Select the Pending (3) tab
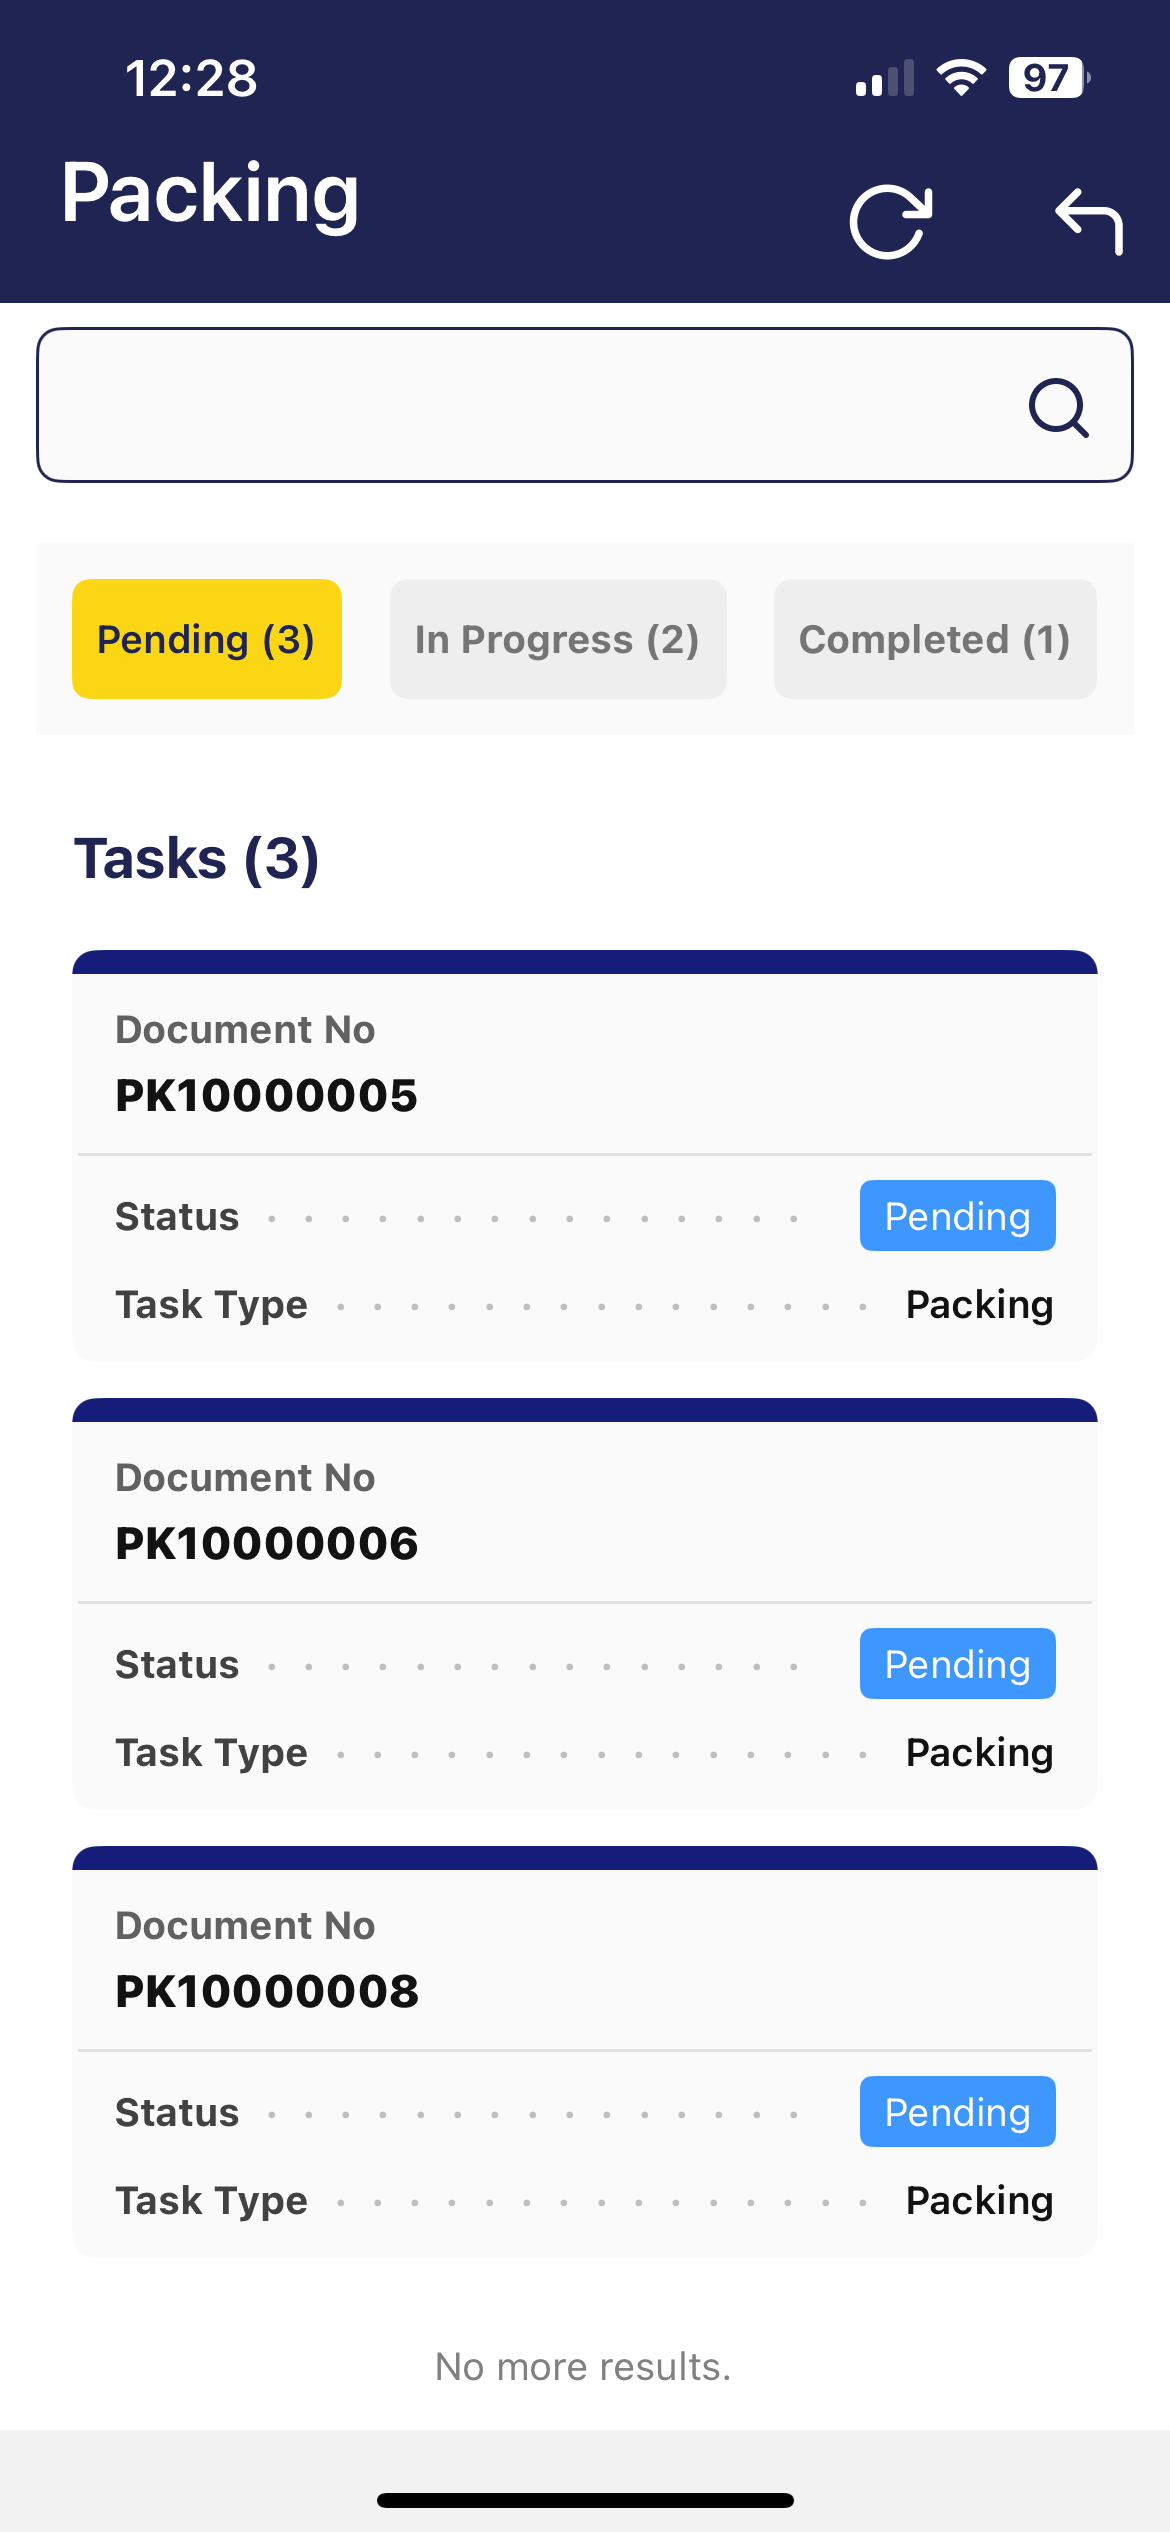The width and height of the screenshot is (1170, 2532). click(207, 639)
